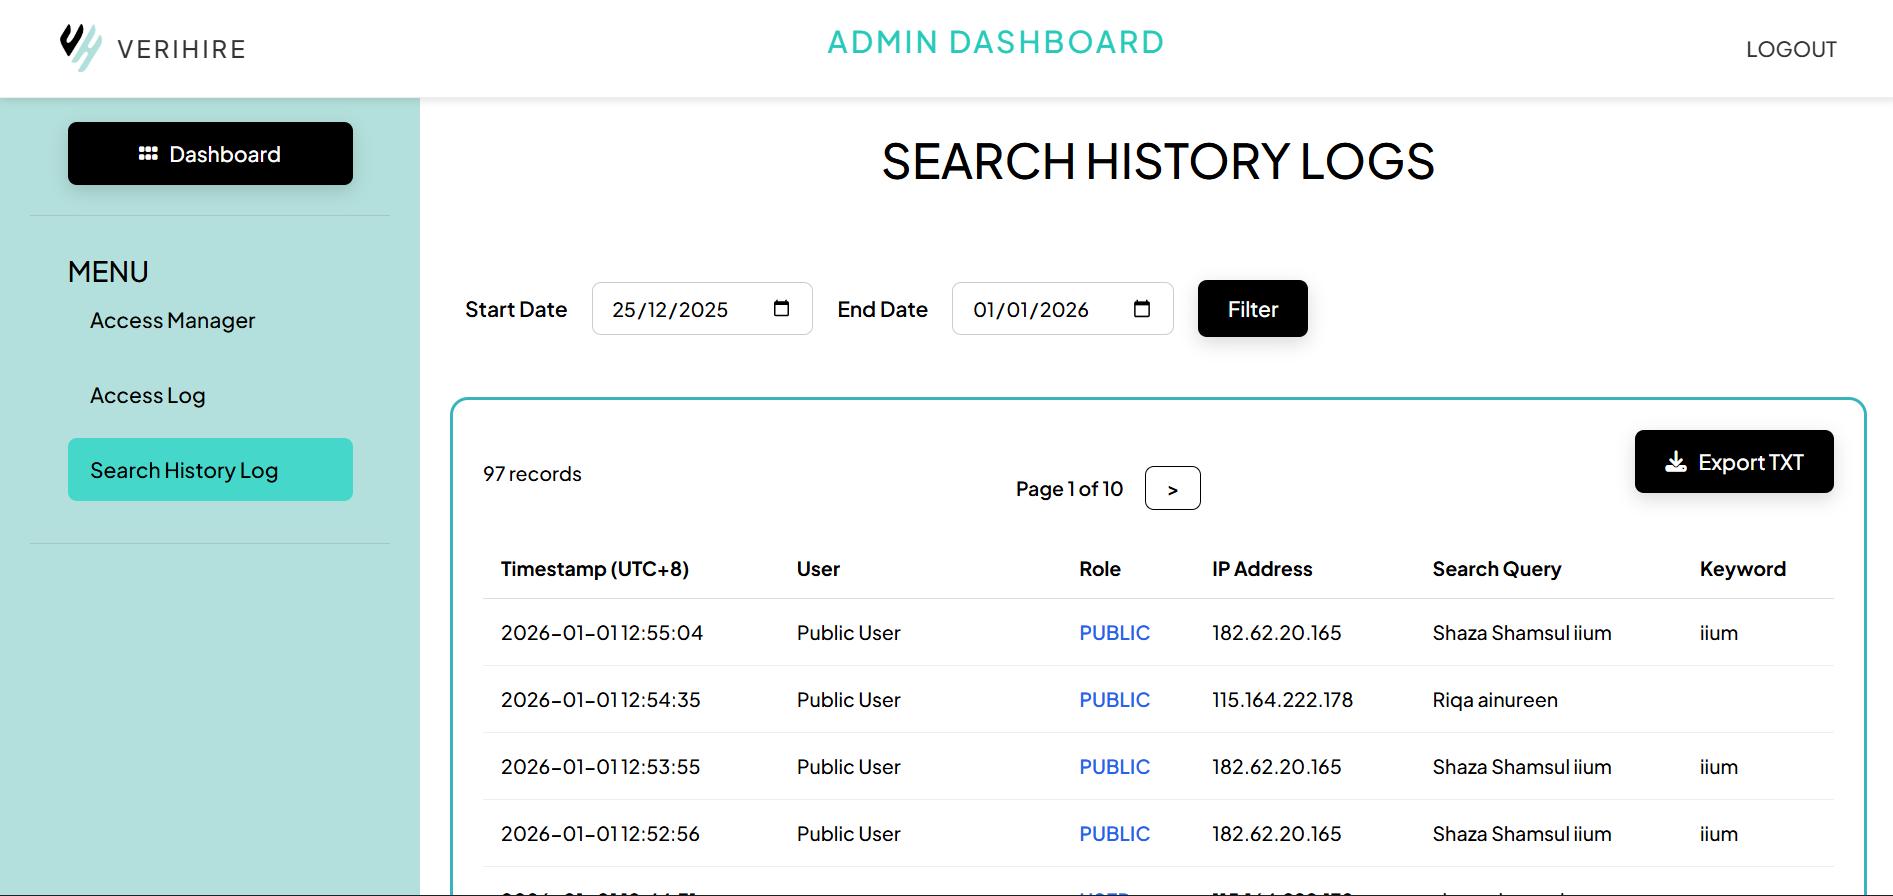Screen dimensions: 1893x896
Task: Click the Timestamp (UTC+8) column header
Action: 594,569
